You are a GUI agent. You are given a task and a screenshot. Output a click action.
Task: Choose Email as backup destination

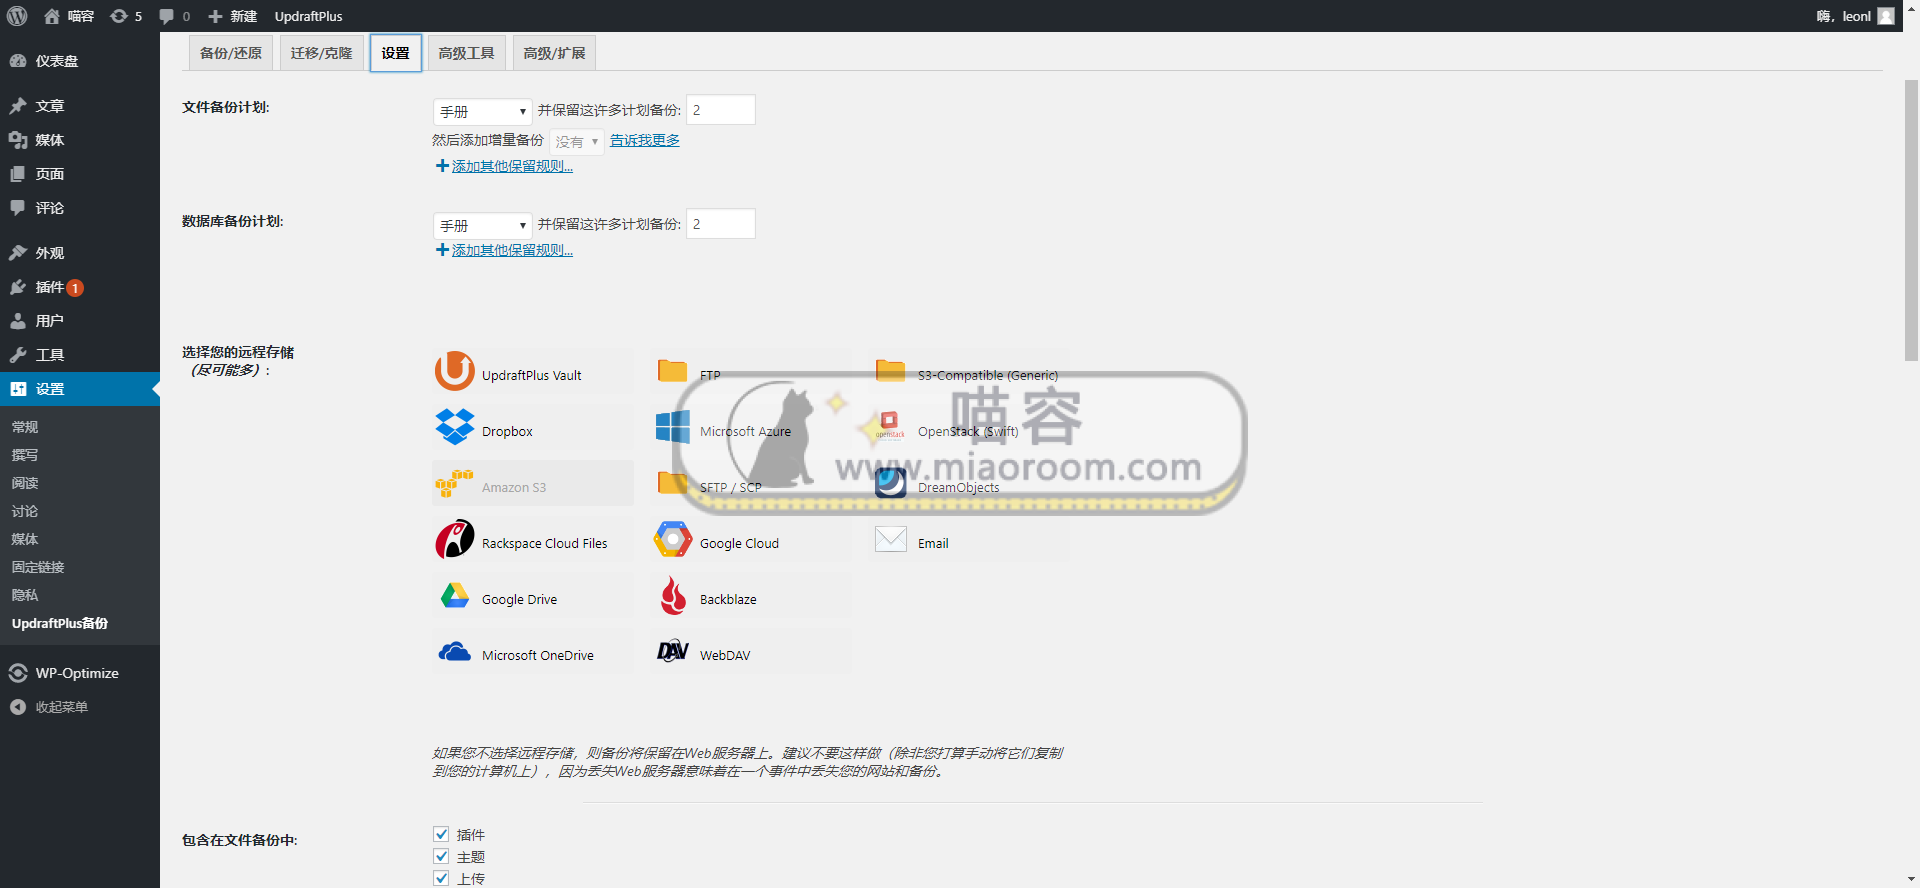969,540
